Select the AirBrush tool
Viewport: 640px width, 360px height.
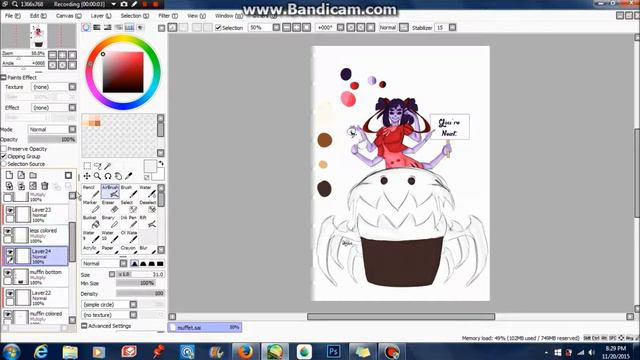[x=110, y=191]
